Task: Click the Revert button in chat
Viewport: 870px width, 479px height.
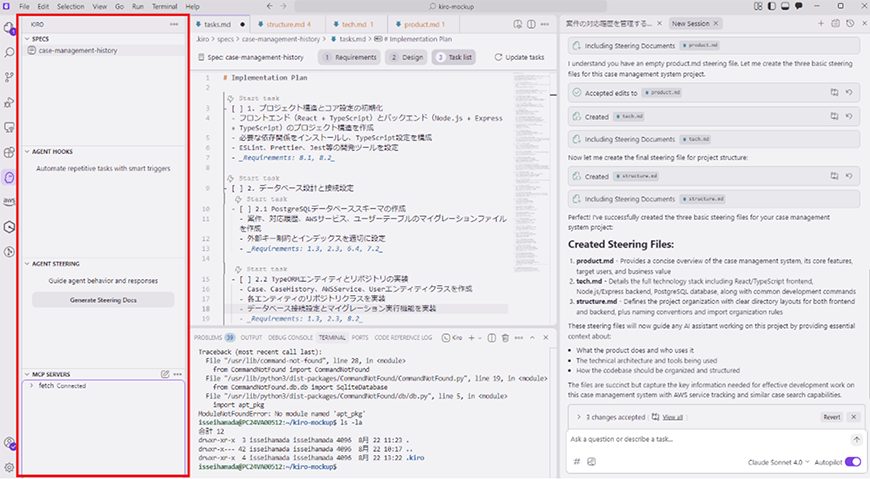Action: click(x=831, y=417)
